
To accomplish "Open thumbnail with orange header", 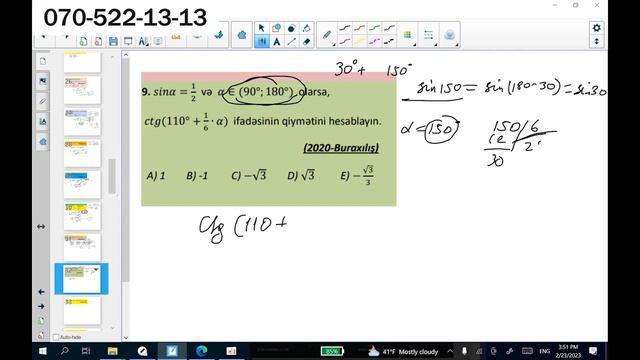I will coord(82,153).
